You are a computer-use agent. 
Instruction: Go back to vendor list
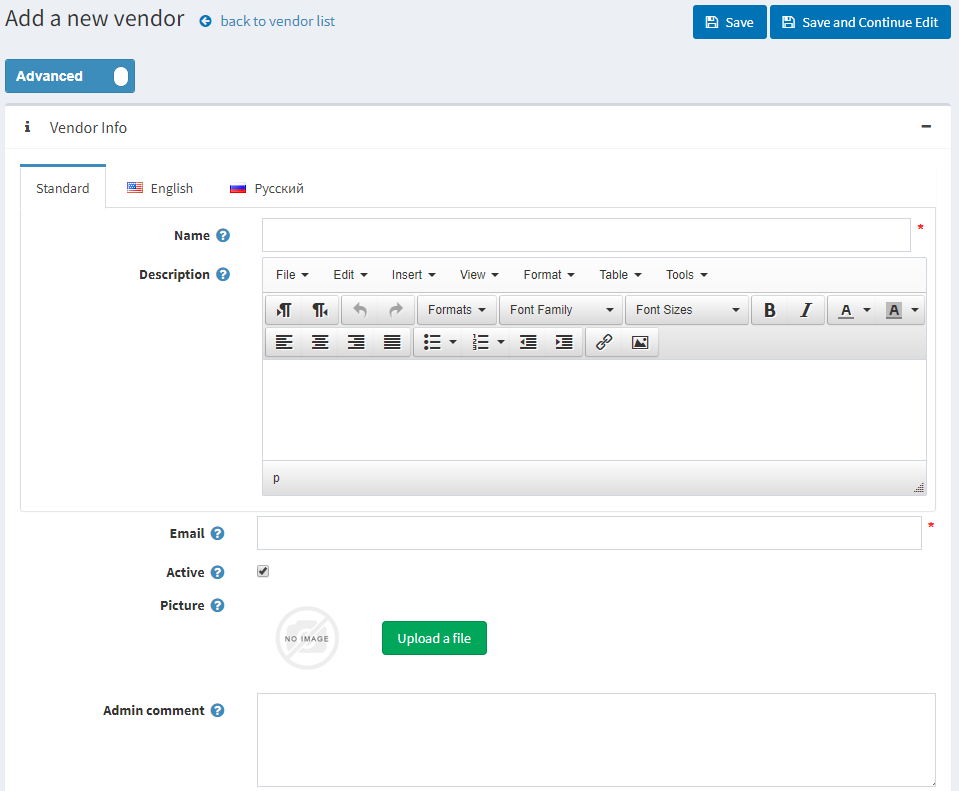click(x=277, y=21)
